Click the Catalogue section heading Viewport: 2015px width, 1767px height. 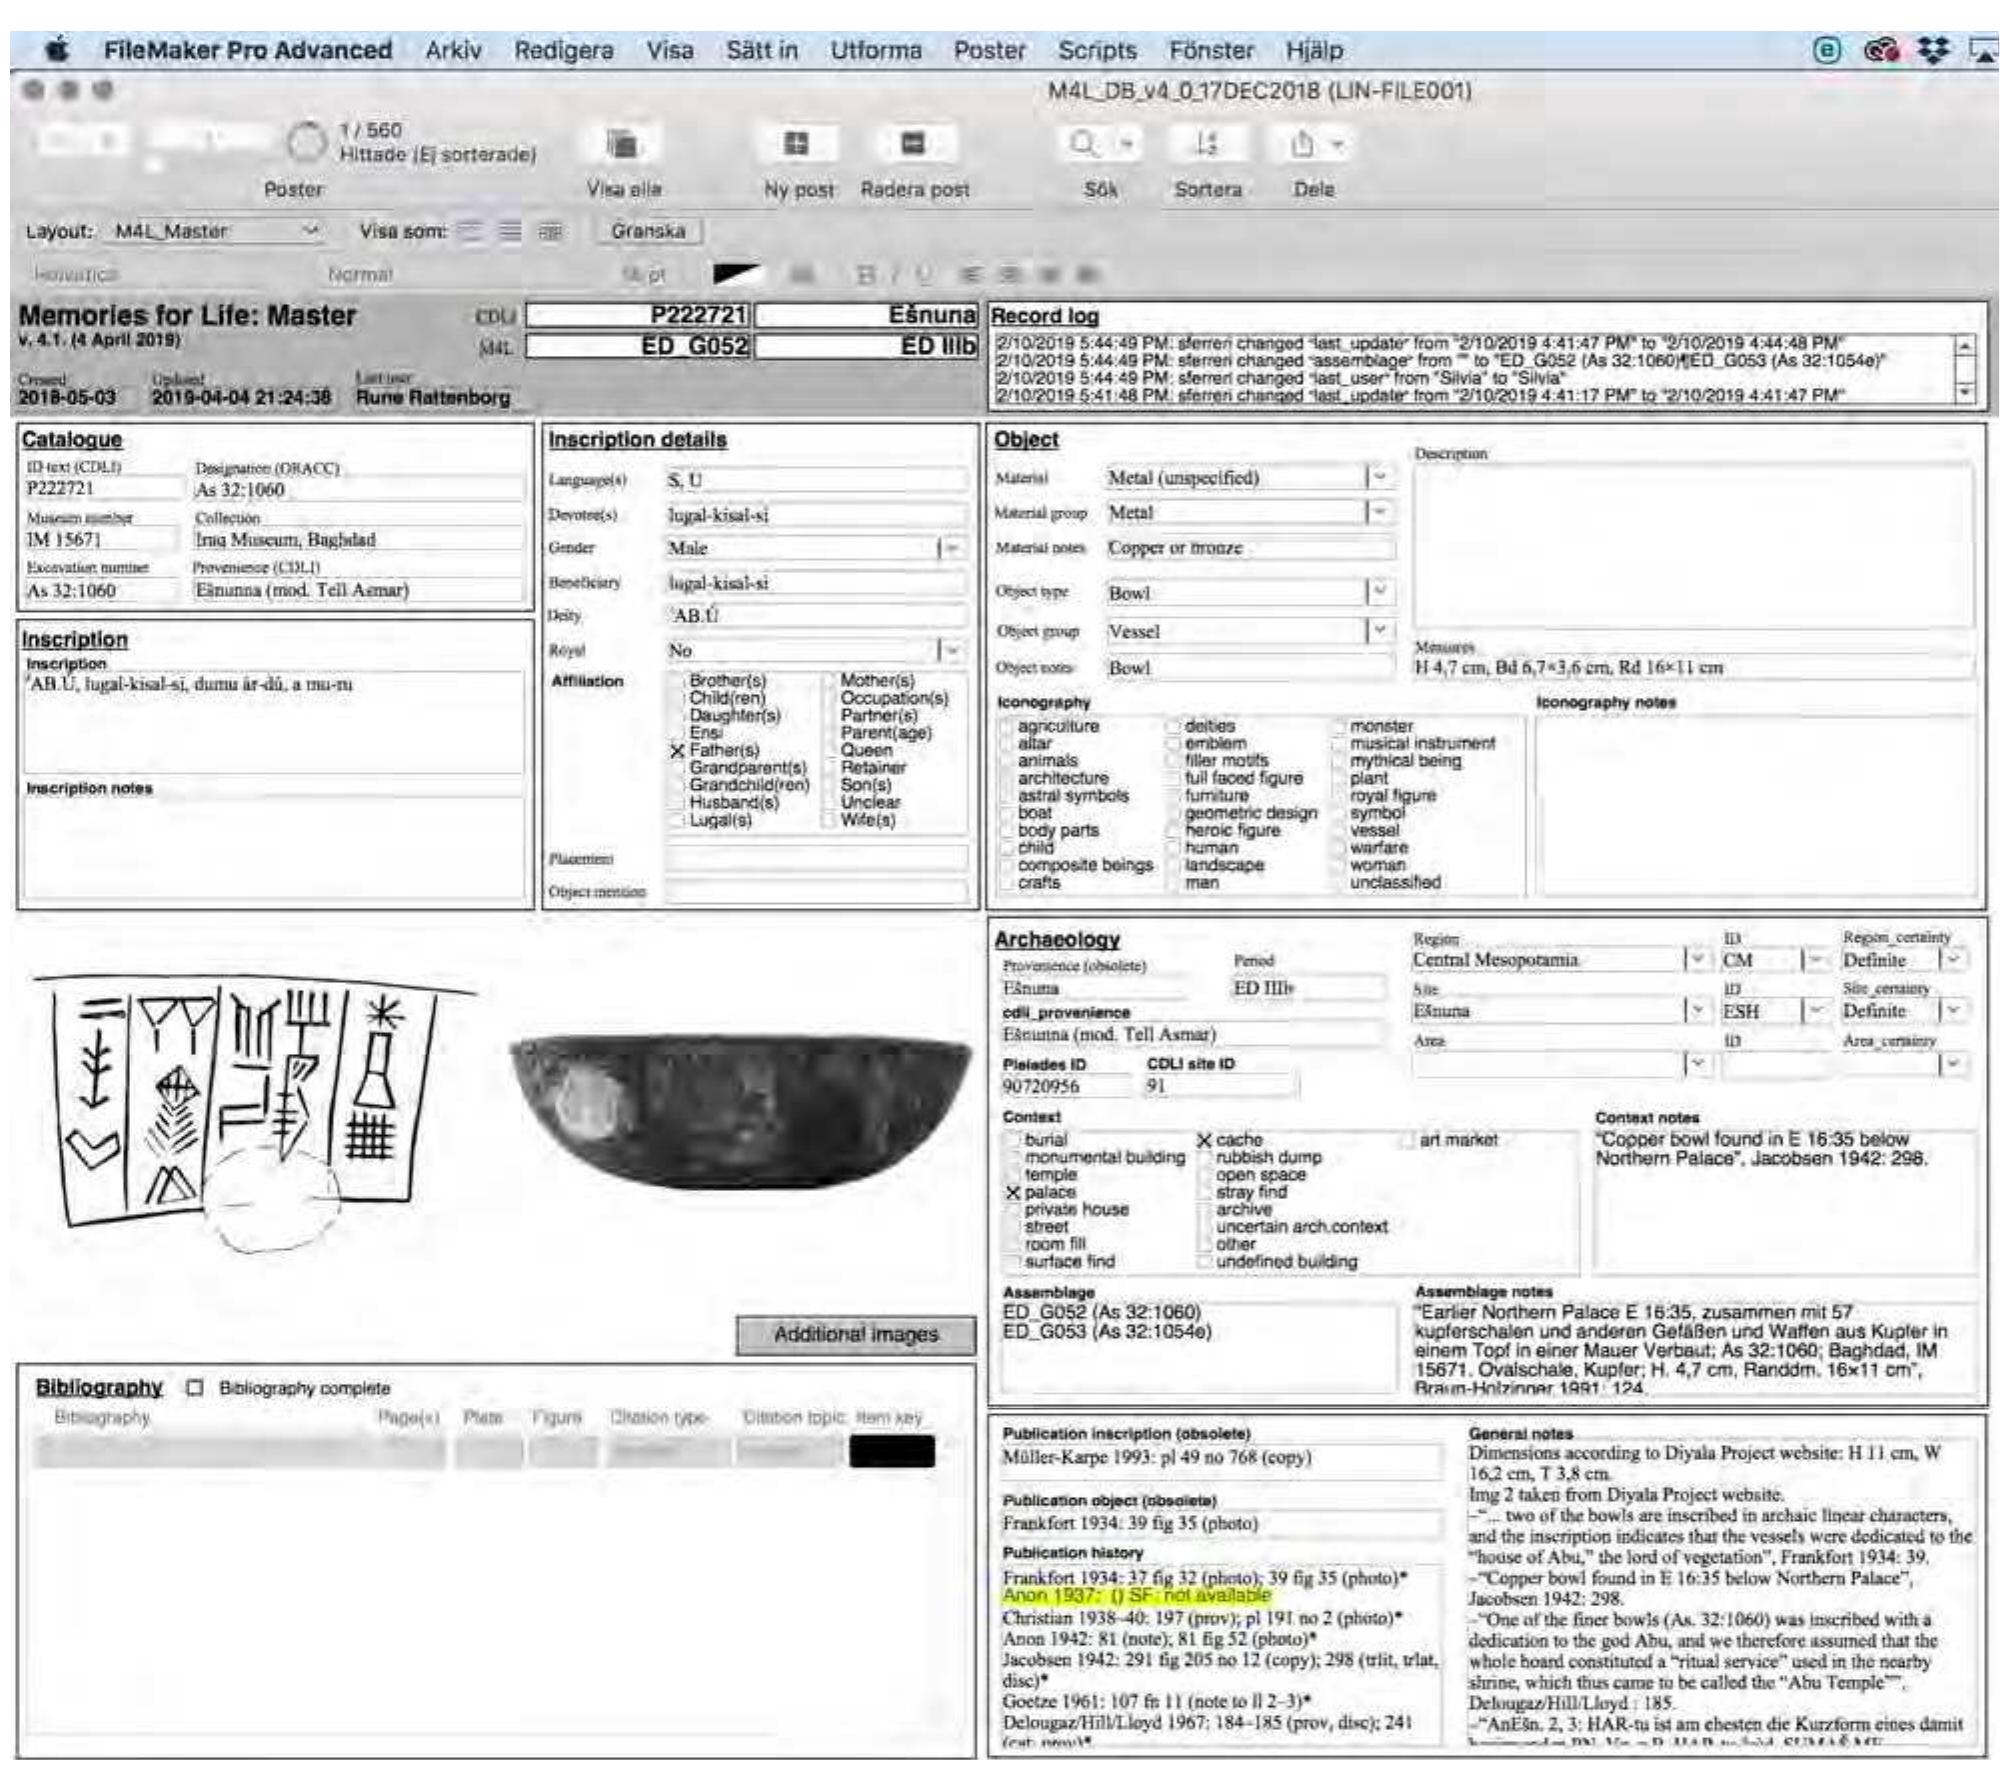[x=72, y=439]
